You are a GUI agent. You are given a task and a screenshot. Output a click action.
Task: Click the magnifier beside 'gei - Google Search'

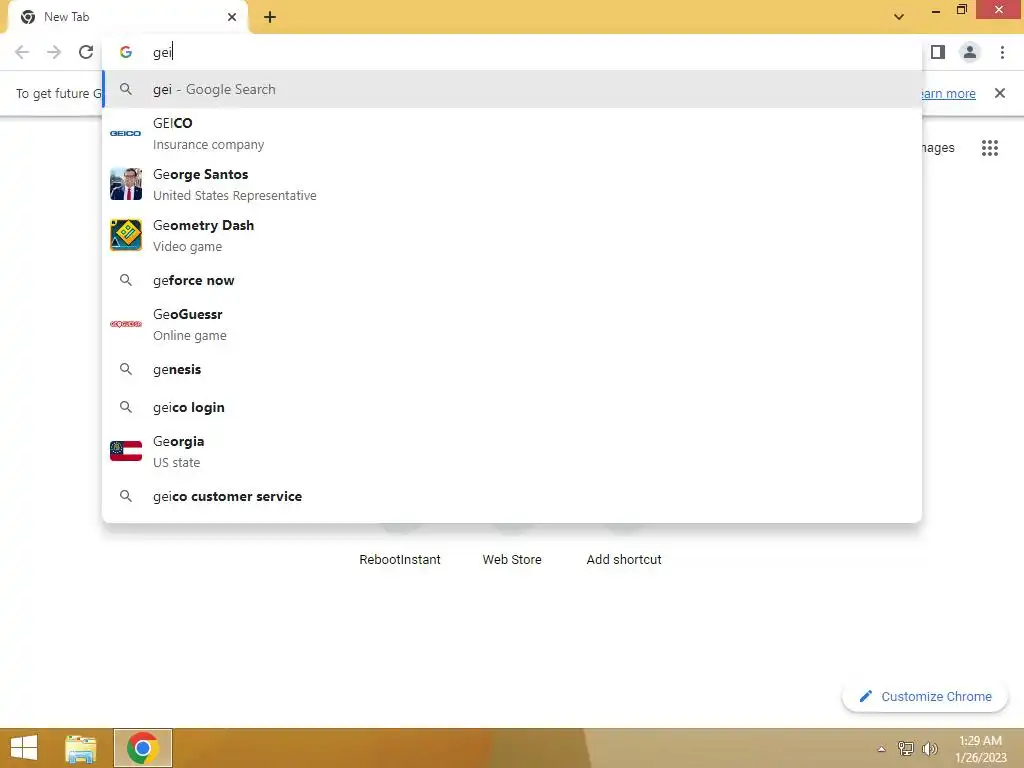126,89
